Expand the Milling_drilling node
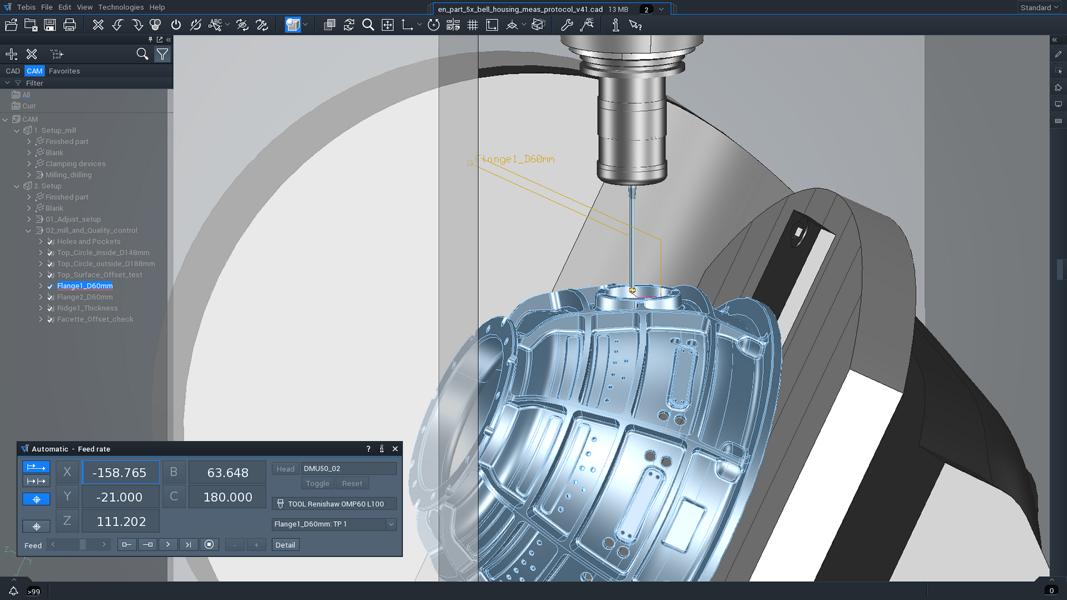This screenshot has width=1067, height=600. [x=29, y=175]
